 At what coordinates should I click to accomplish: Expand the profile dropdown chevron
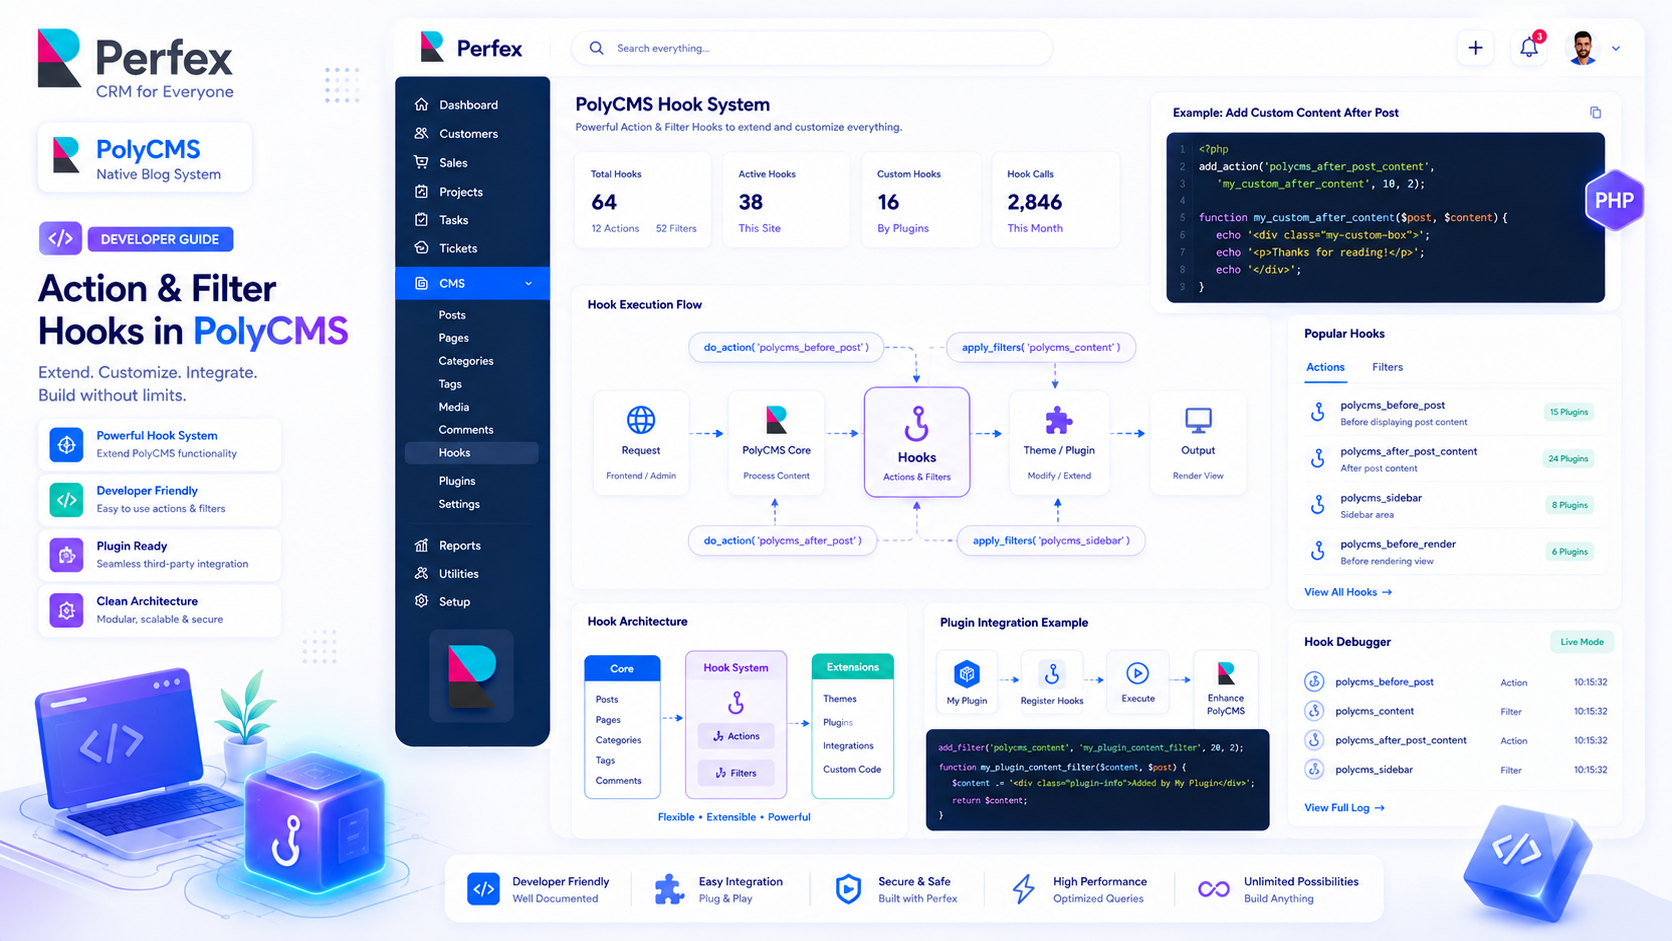tap(1616, 48)
